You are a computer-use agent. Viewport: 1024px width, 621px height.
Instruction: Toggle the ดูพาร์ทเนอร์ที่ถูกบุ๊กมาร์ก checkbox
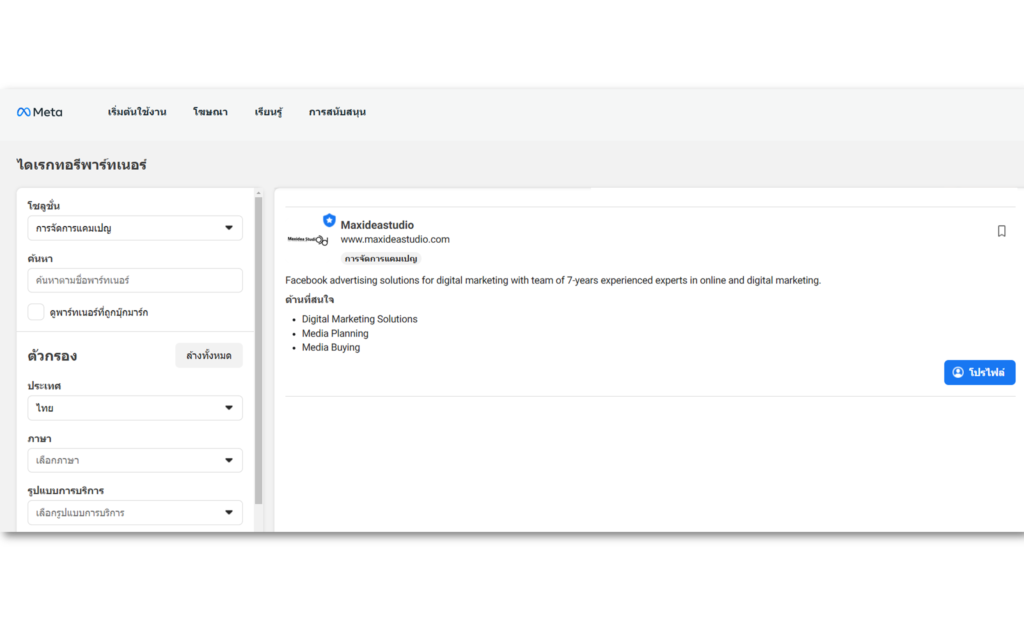pos(36,312)
